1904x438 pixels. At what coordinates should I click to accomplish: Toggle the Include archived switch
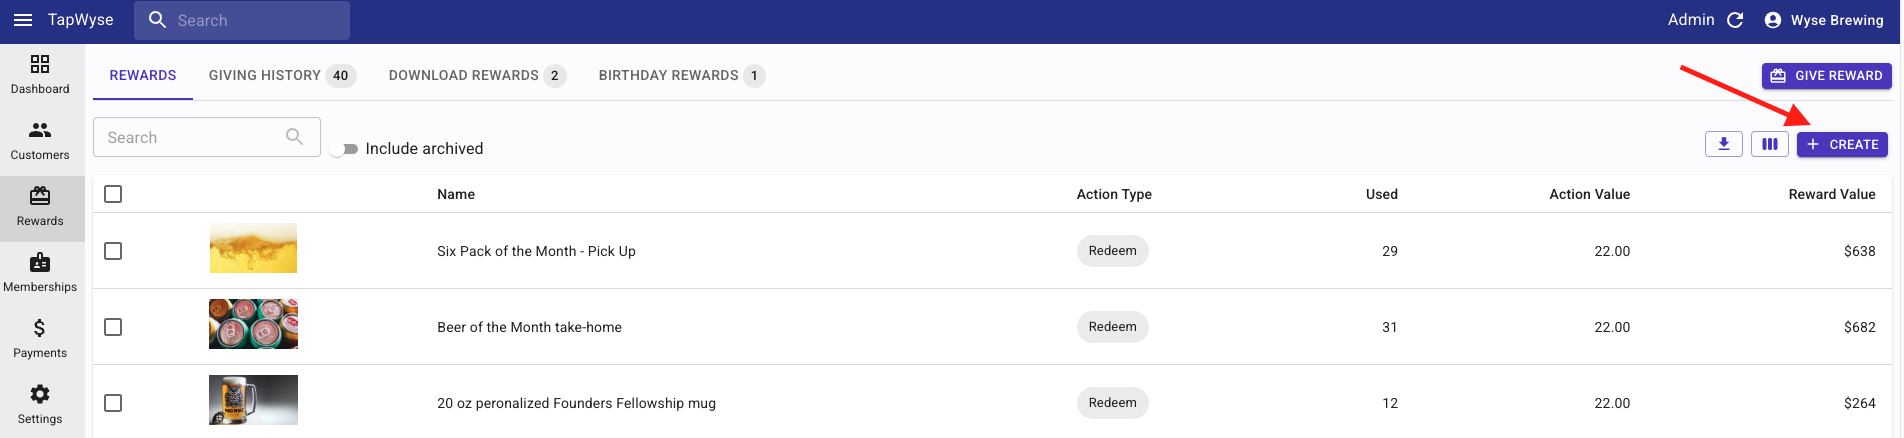click(x=344, y=149)
